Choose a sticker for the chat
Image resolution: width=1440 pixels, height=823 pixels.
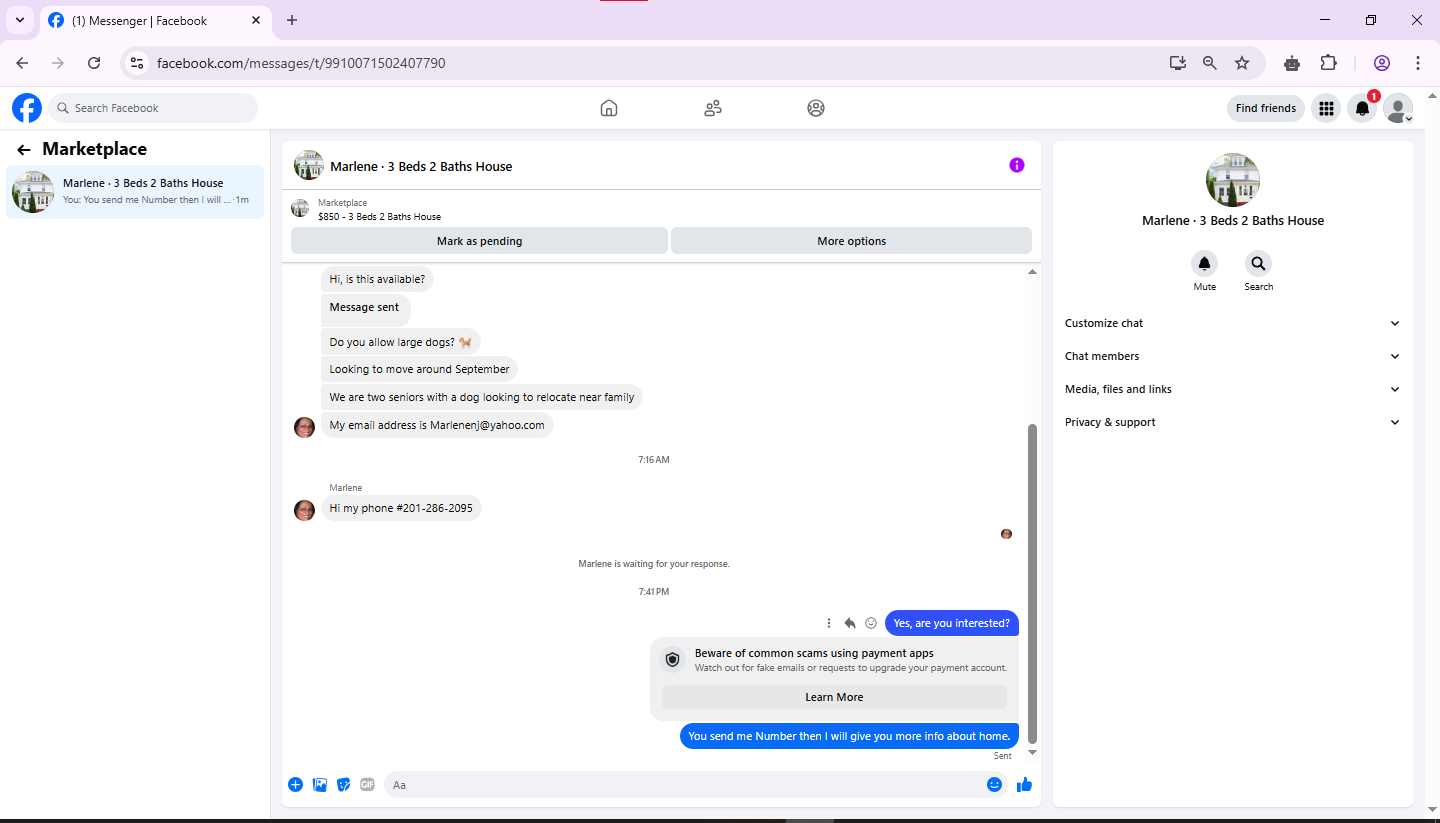(x=344, y=785)
